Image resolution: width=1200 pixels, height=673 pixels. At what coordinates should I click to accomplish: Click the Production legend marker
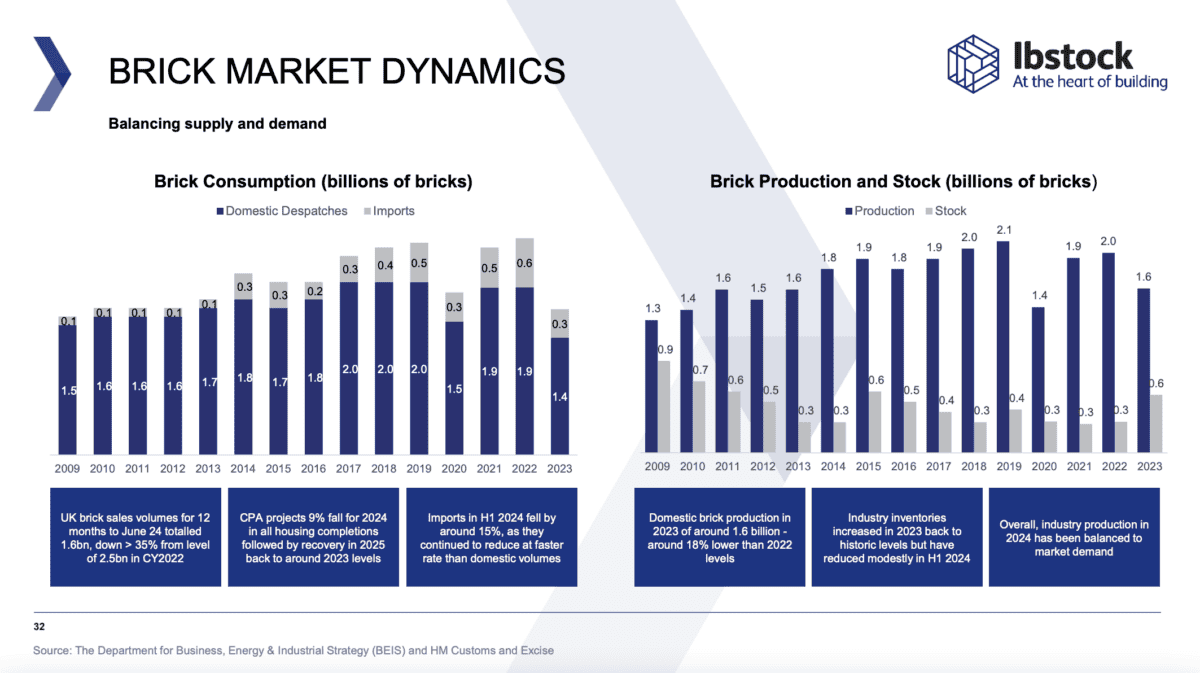click(x=848, y=211)
